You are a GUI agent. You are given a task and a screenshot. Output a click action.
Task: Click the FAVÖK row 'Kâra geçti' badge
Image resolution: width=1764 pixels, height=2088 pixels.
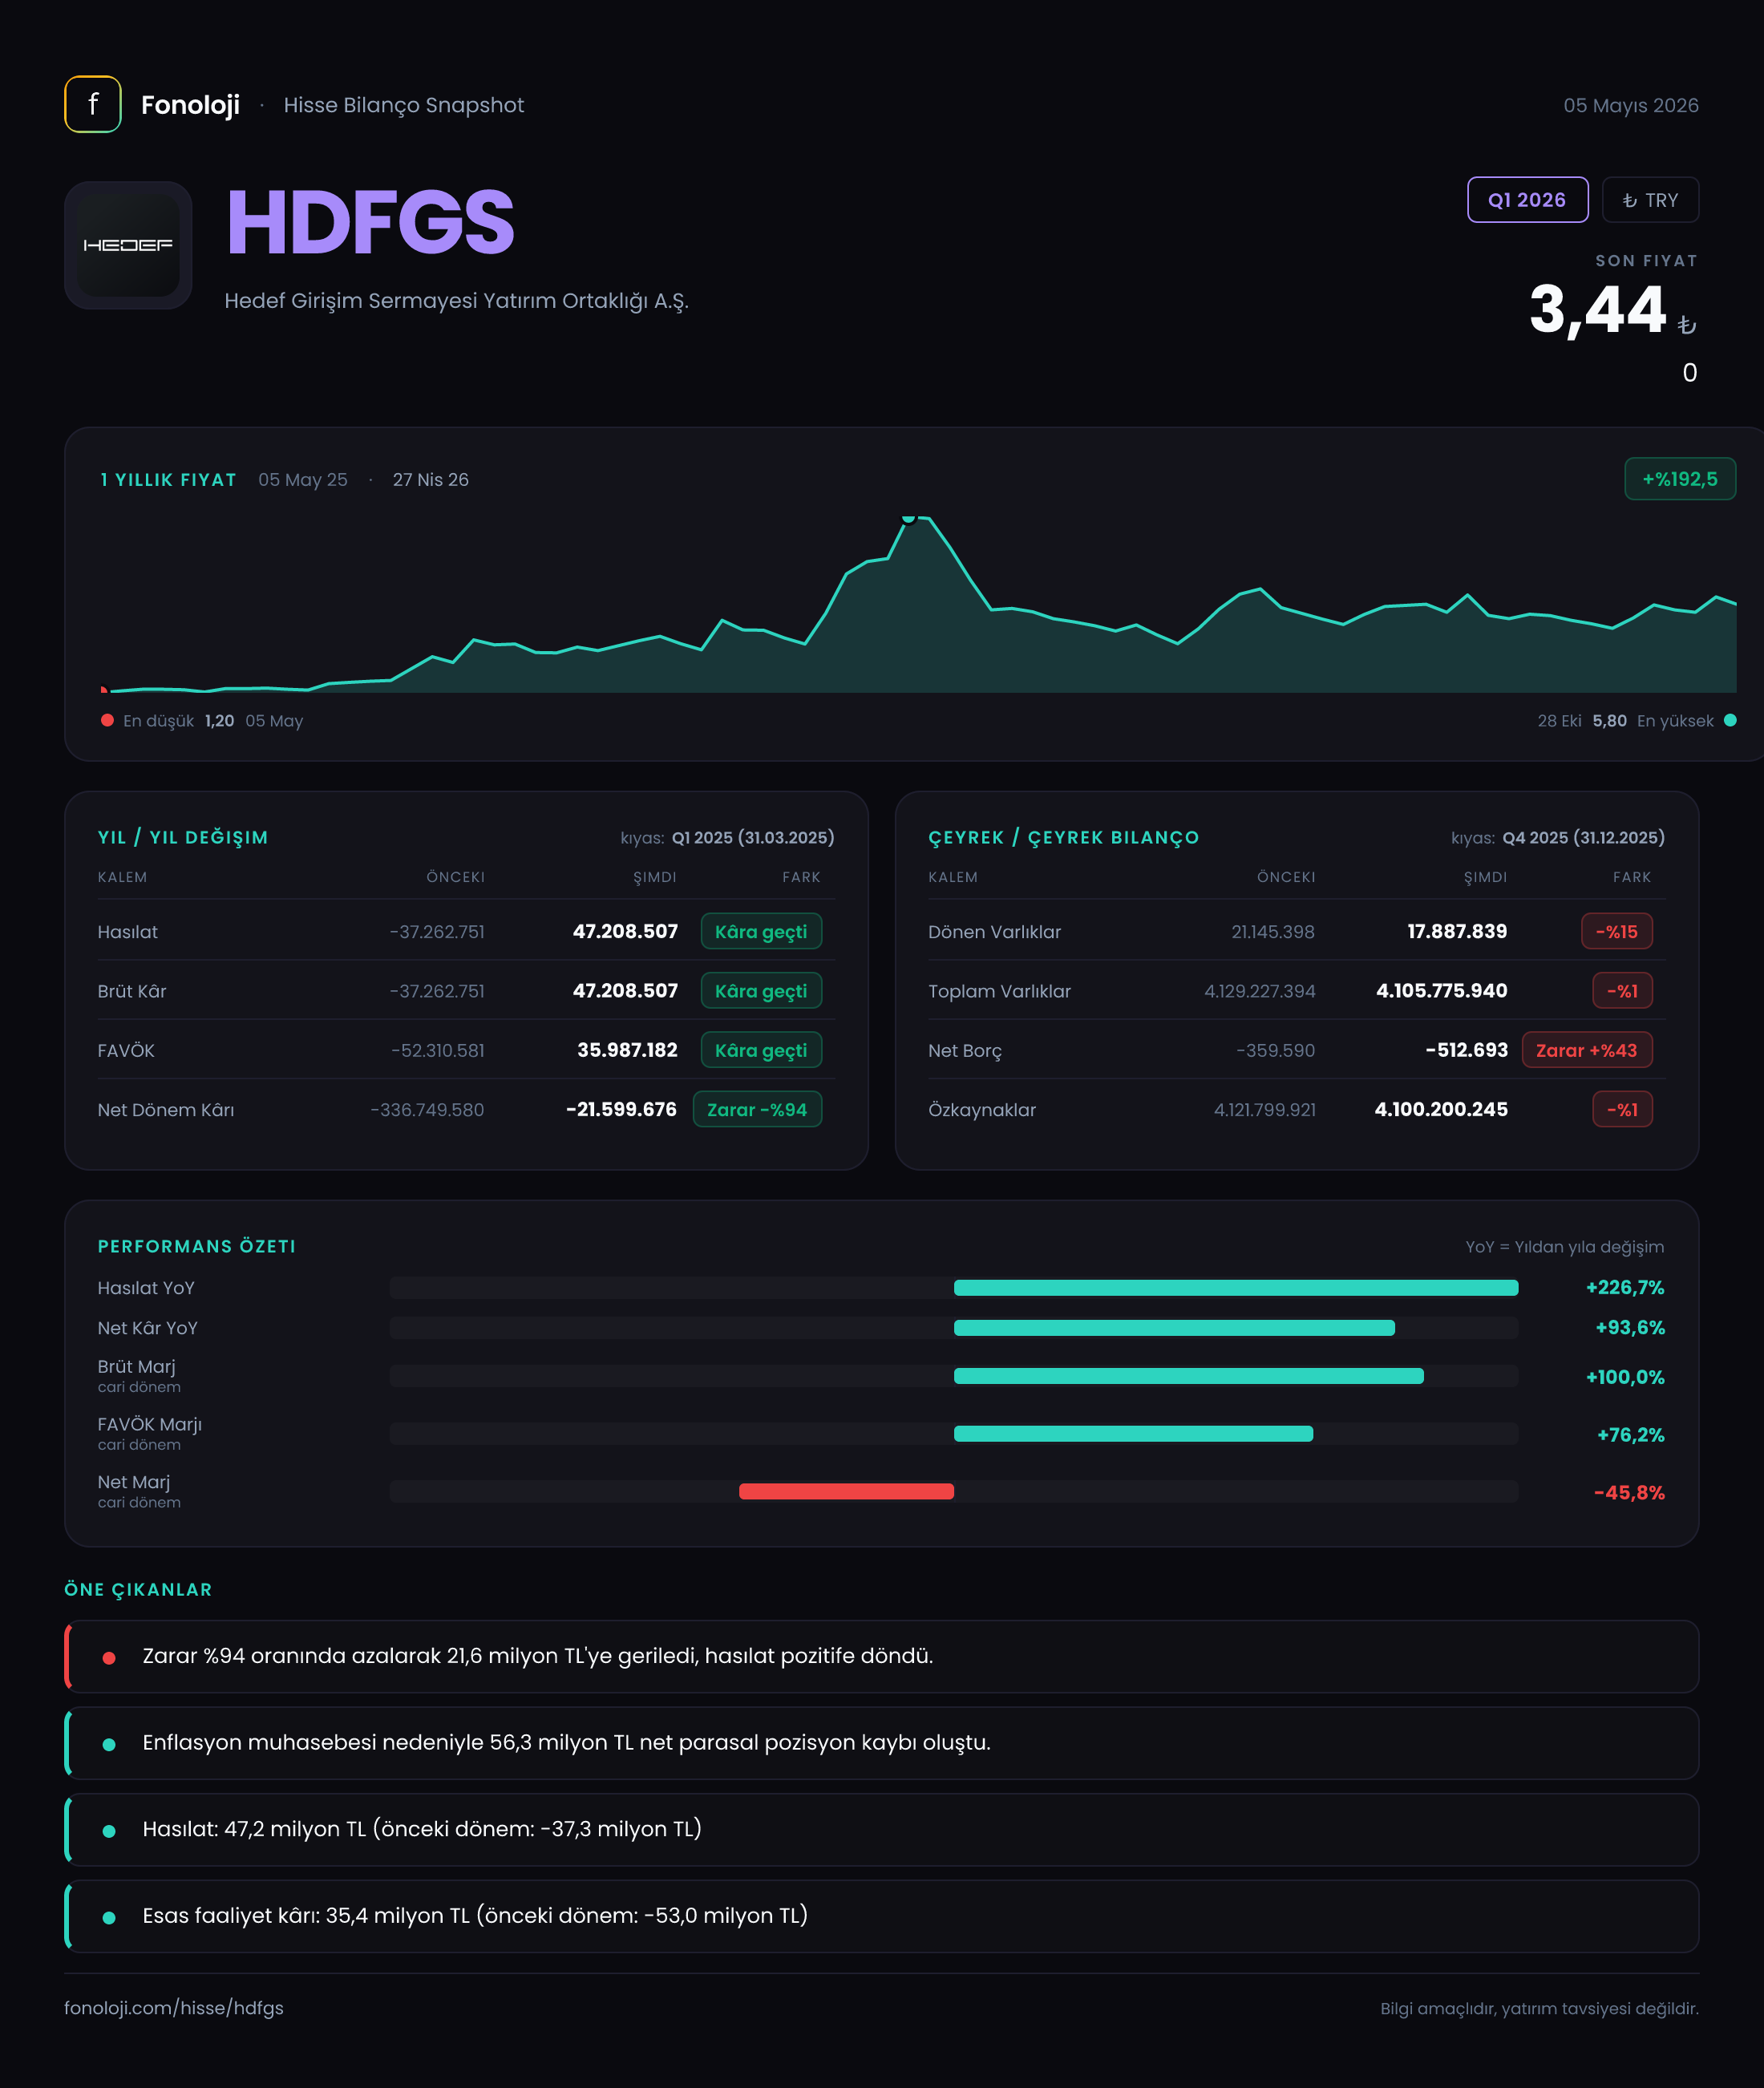pos(761,1050)
